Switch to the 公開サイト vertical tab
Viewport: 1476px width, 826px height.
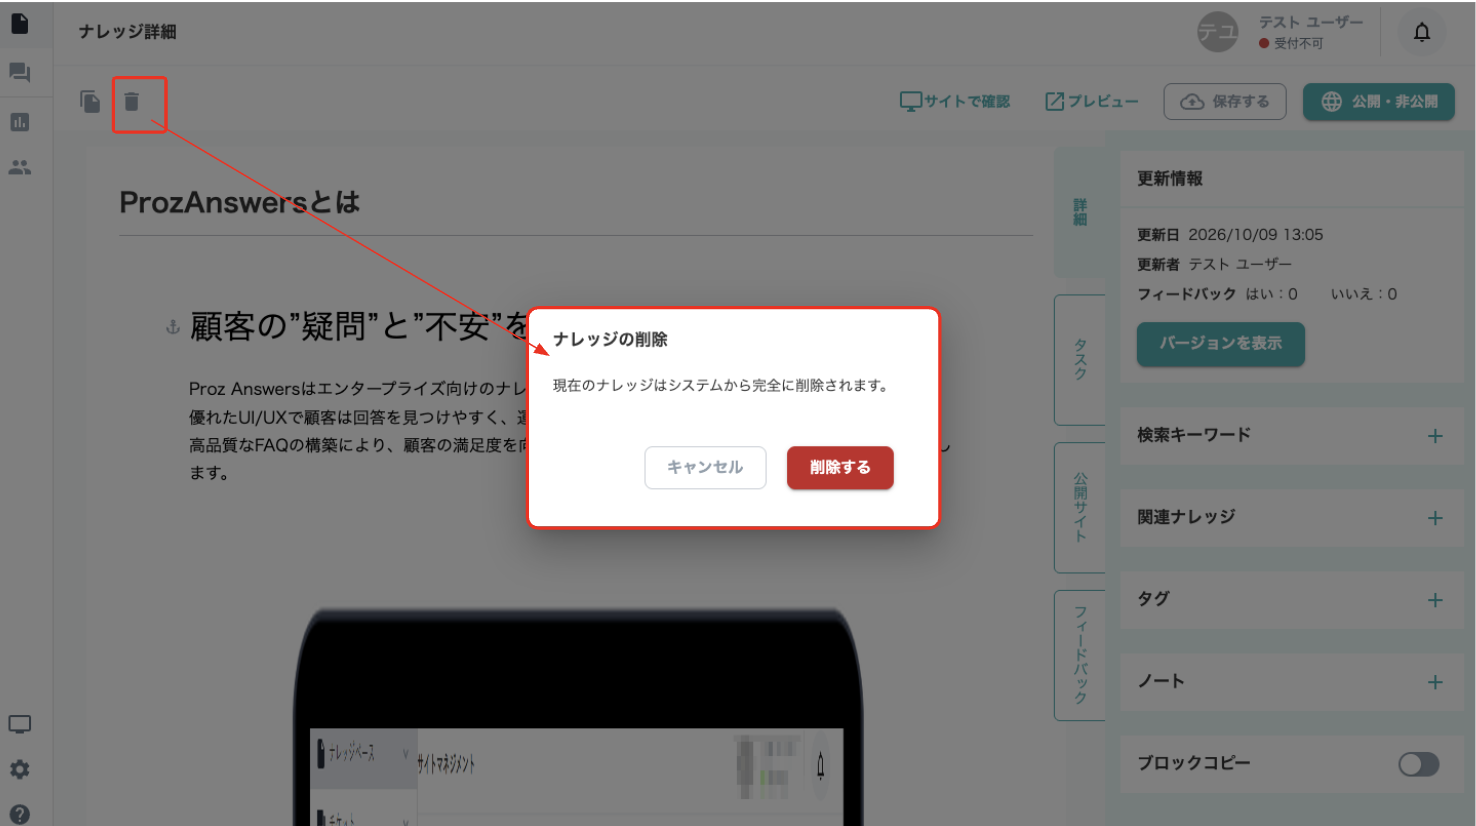pyautogui.click(x=1080, y=508)
